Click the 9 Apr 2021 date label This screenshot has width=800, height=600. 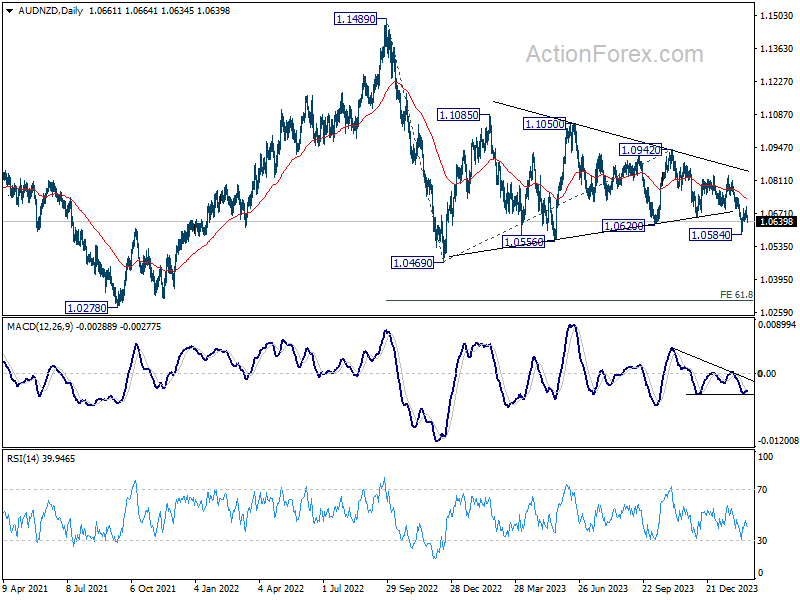25,589
